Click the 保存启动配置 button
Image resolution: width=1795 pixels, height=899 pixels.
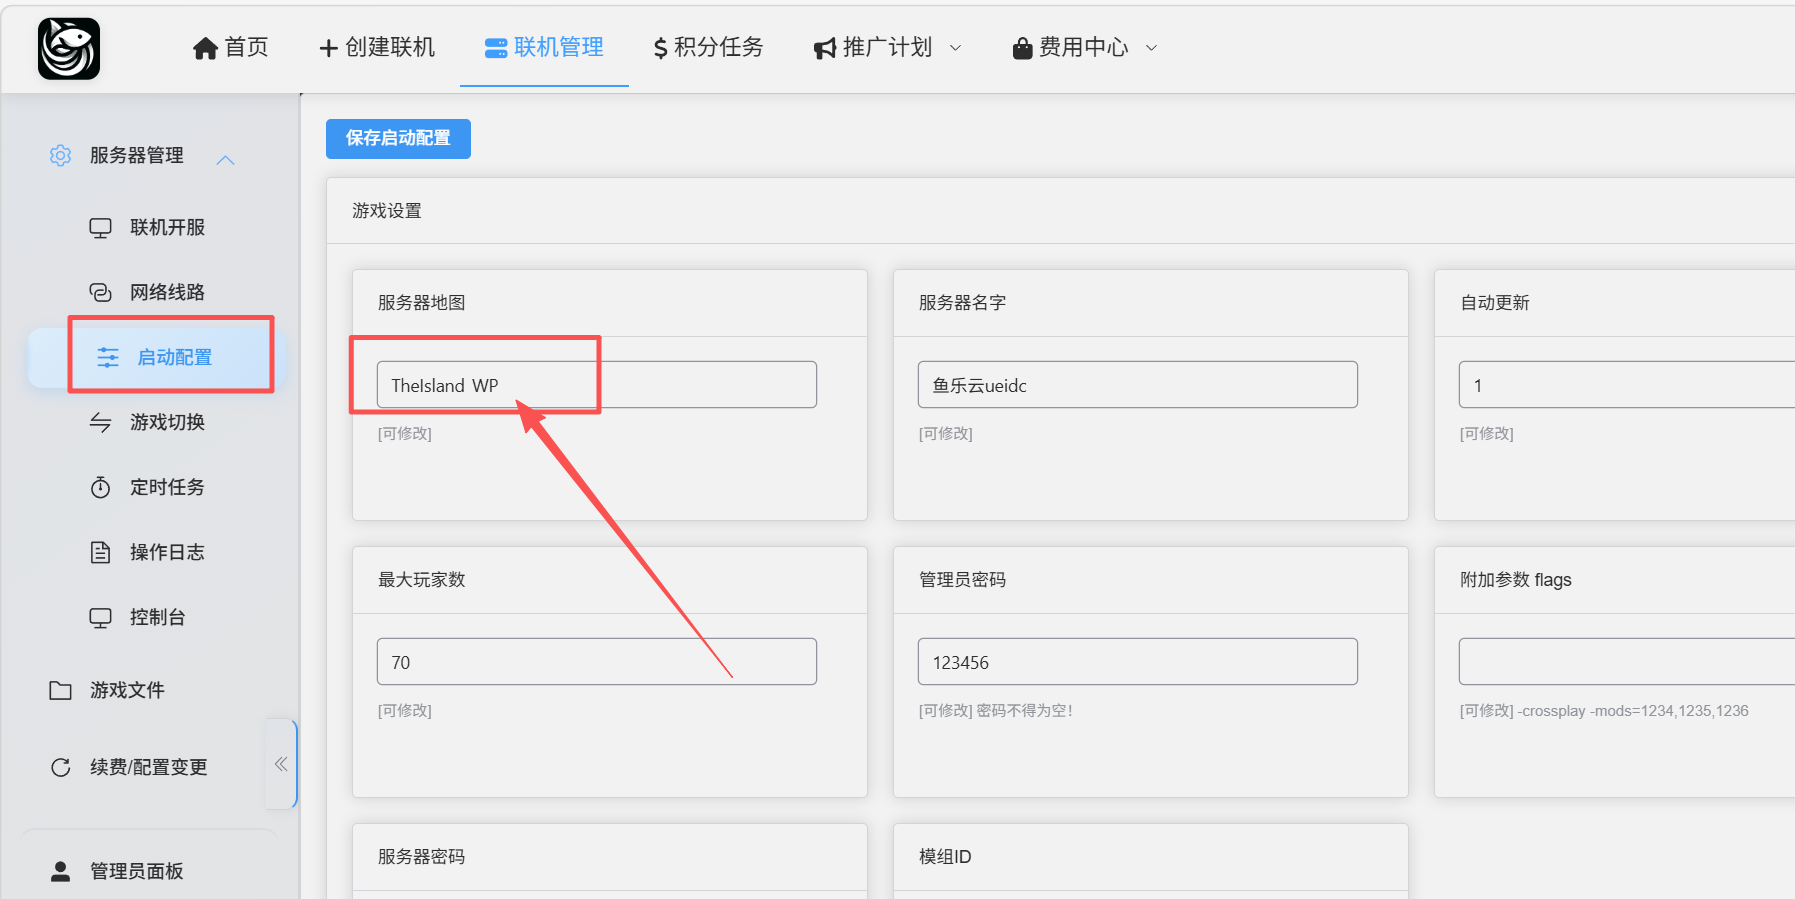tap(398, 138)
